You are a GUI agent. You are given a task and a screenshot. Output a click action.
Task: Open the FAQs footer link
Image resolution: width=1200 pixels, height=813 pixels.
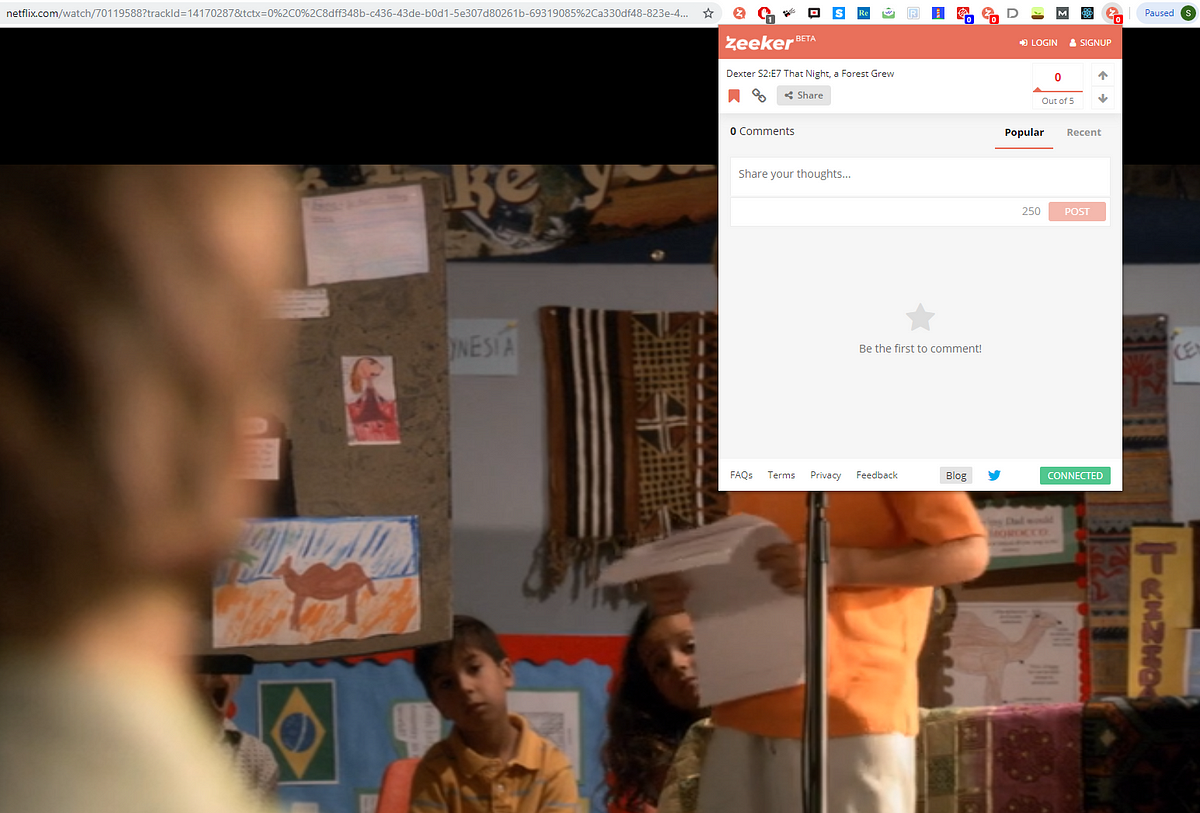(741, 475)
